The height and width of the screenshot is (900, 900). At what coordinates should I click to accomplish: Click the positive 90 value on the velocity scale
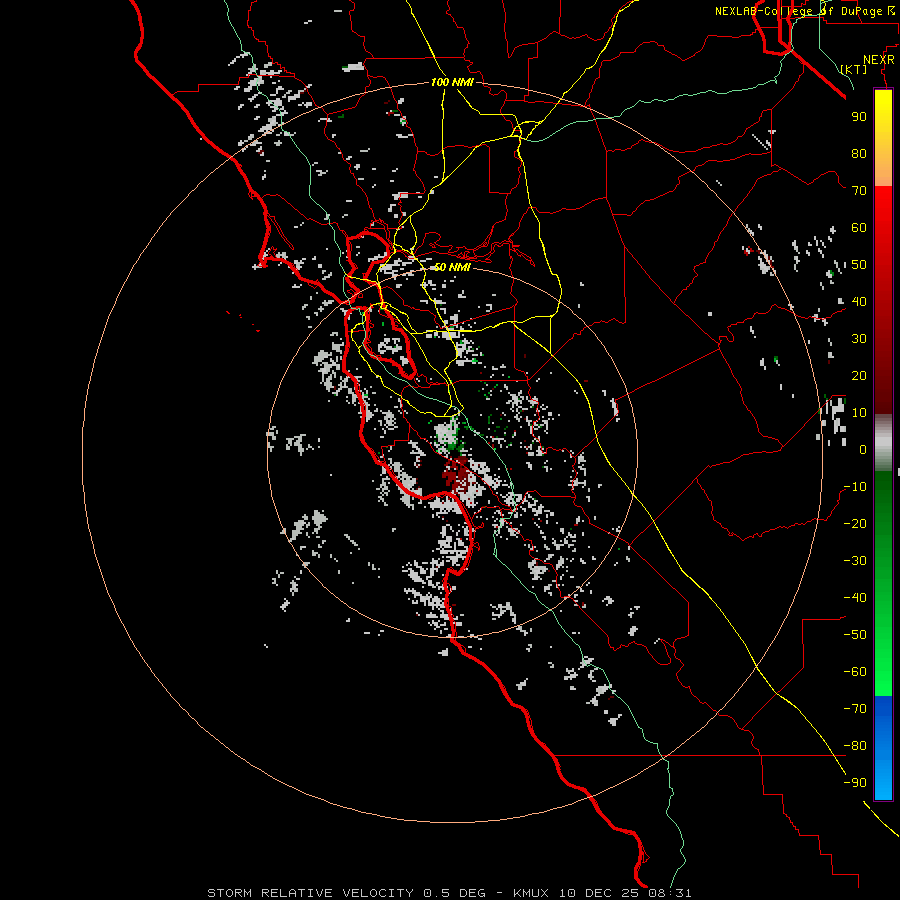click(x=859, y=117)
